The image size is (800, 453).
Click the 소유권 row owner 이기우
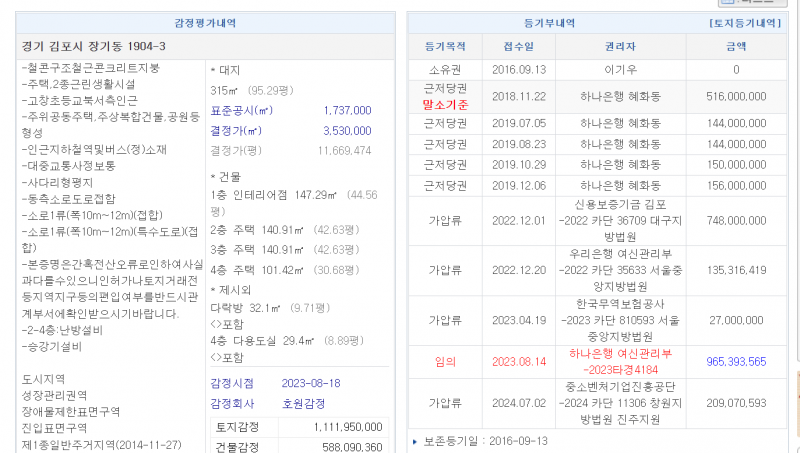tap(619, 70)
